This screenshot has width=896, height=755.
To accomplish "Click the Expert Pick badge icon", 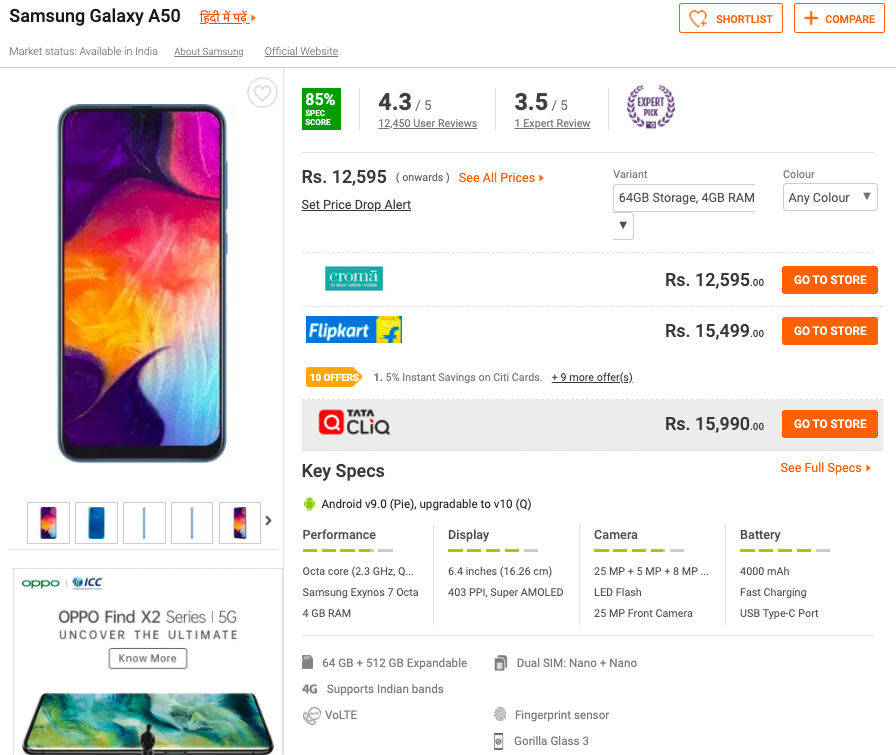I will tap(650, 107).
